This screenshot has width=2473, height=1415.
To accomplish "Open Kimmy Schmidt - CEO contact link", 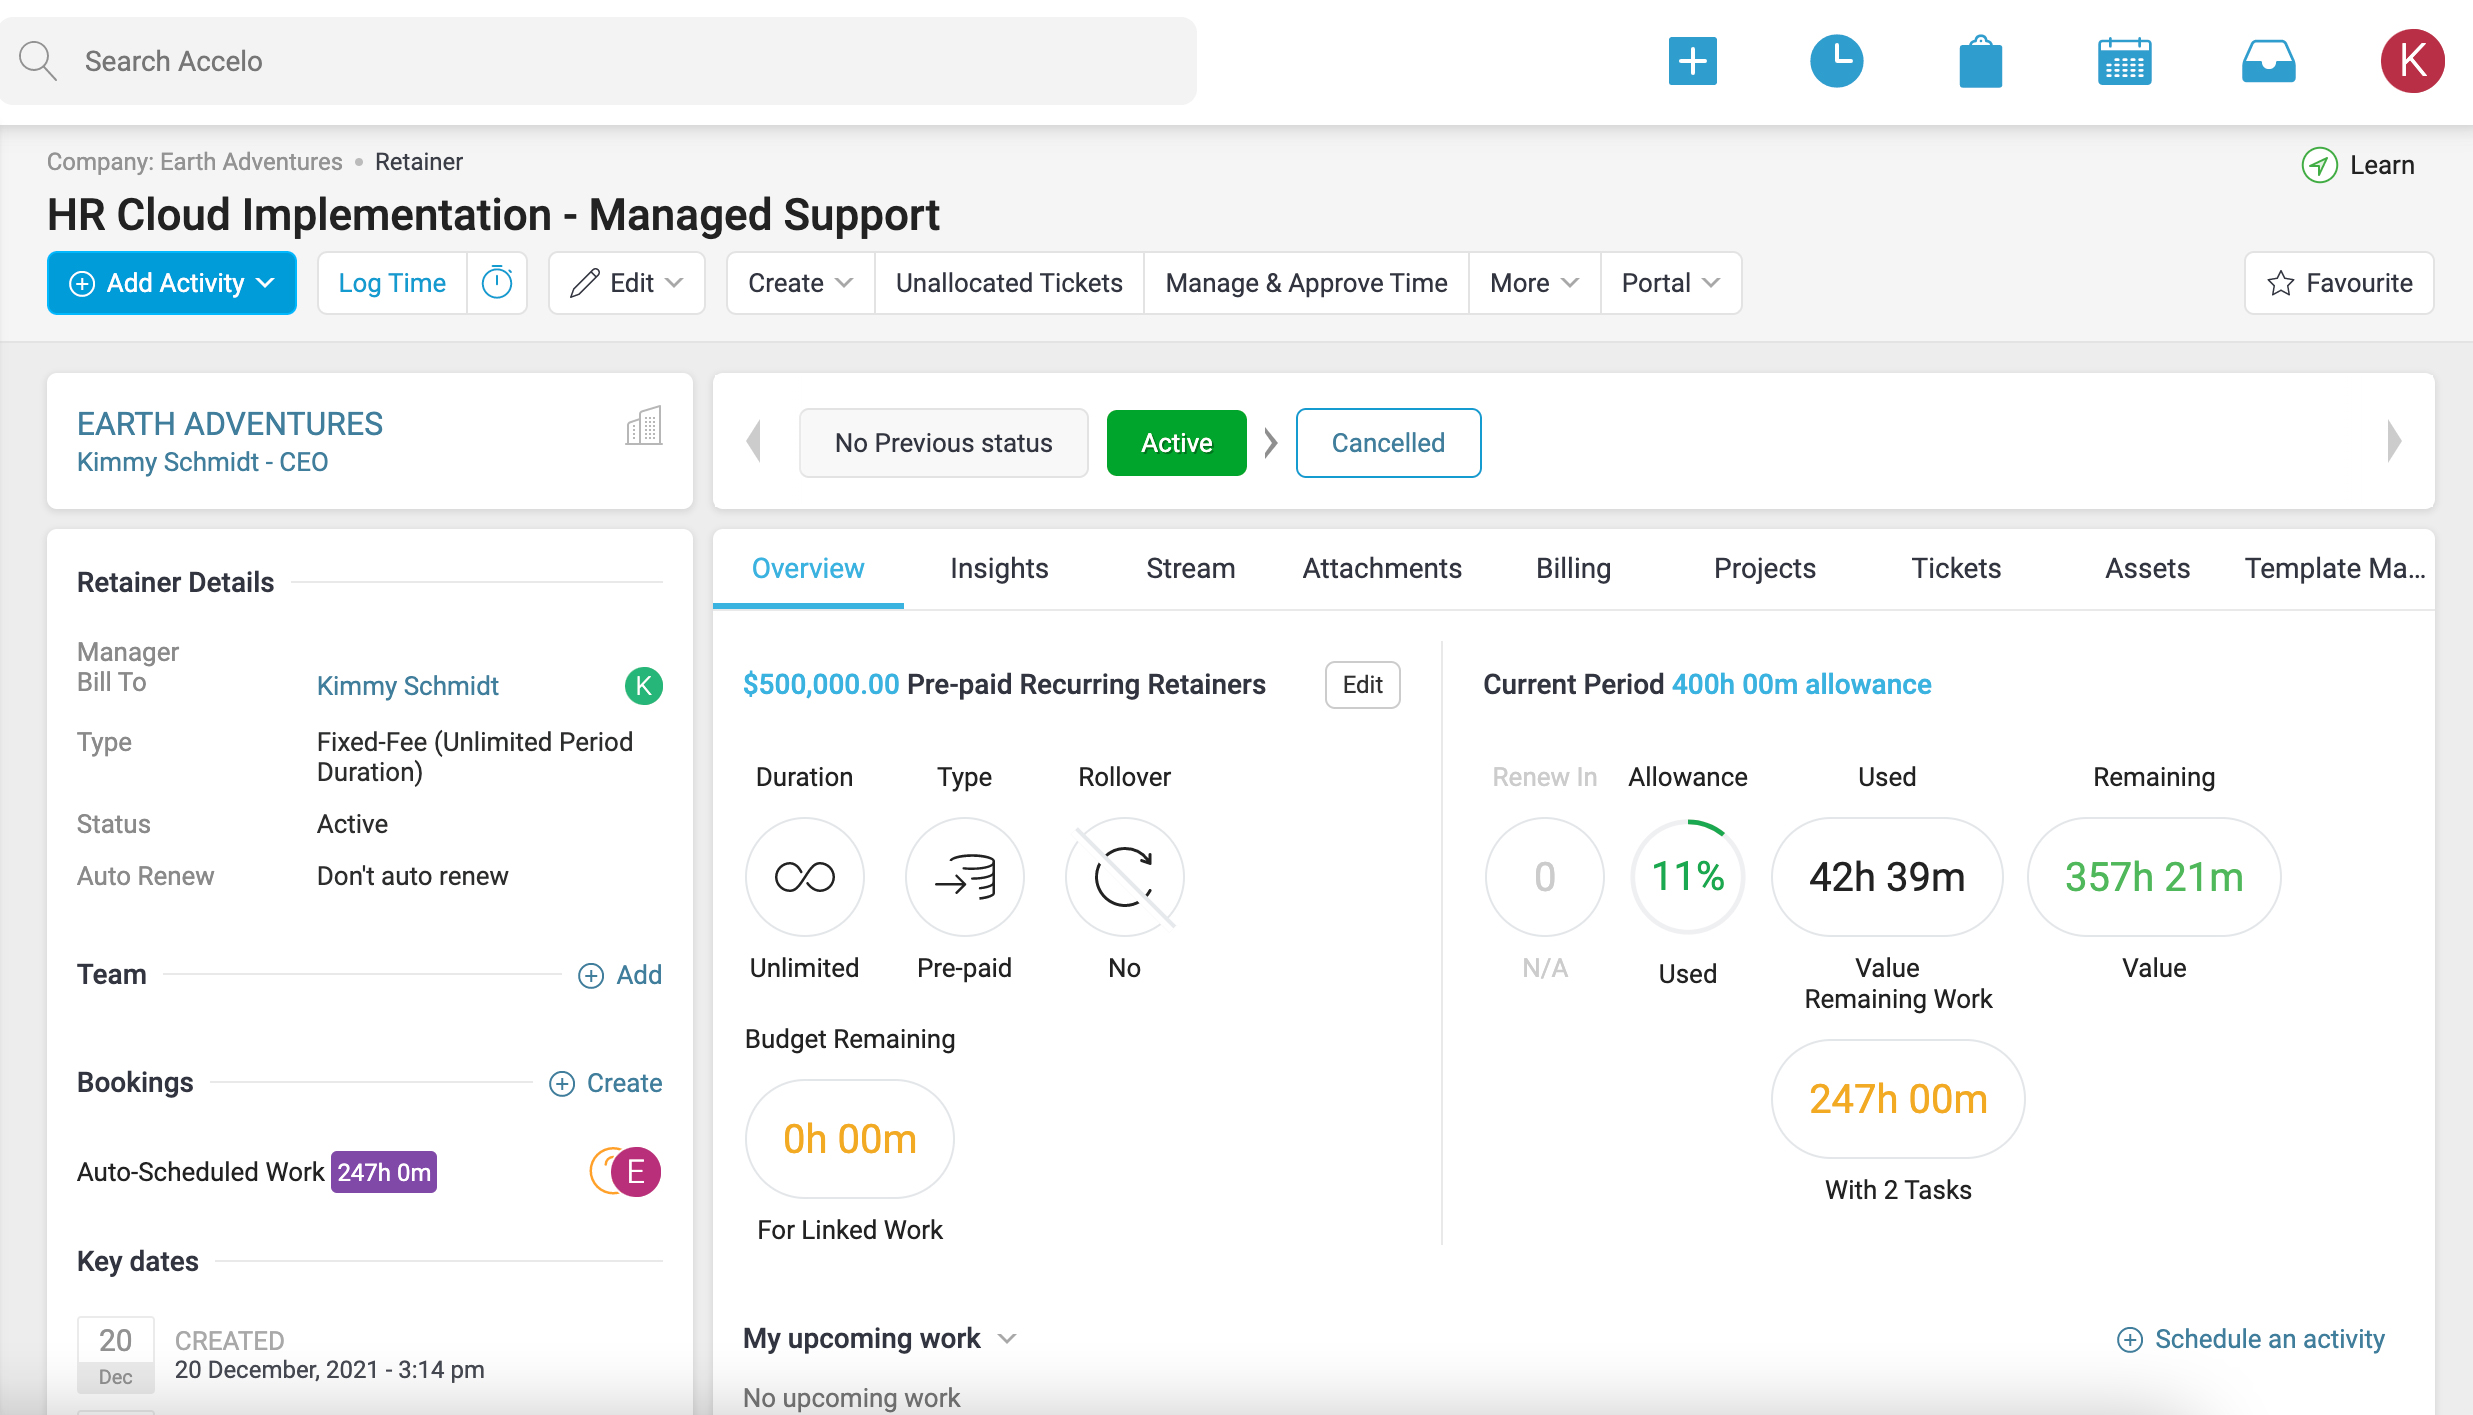I will 202,462.
